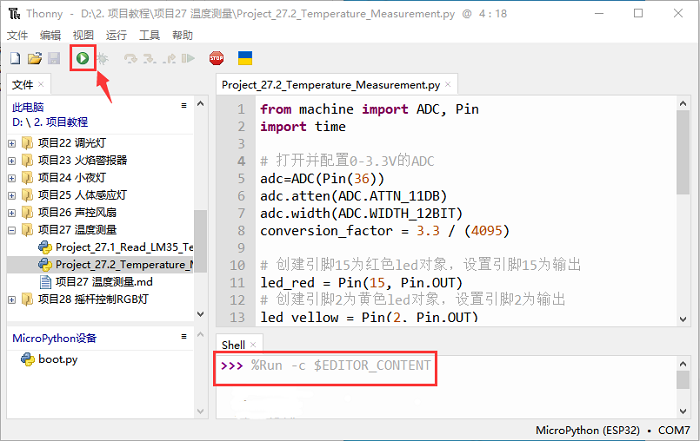Open the MicroPython设备 panel menu

[183, 337]
